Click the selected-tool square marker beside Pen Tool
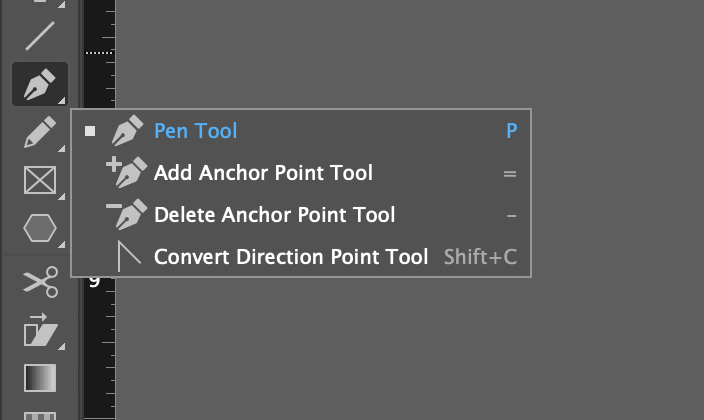 [90, 131]
